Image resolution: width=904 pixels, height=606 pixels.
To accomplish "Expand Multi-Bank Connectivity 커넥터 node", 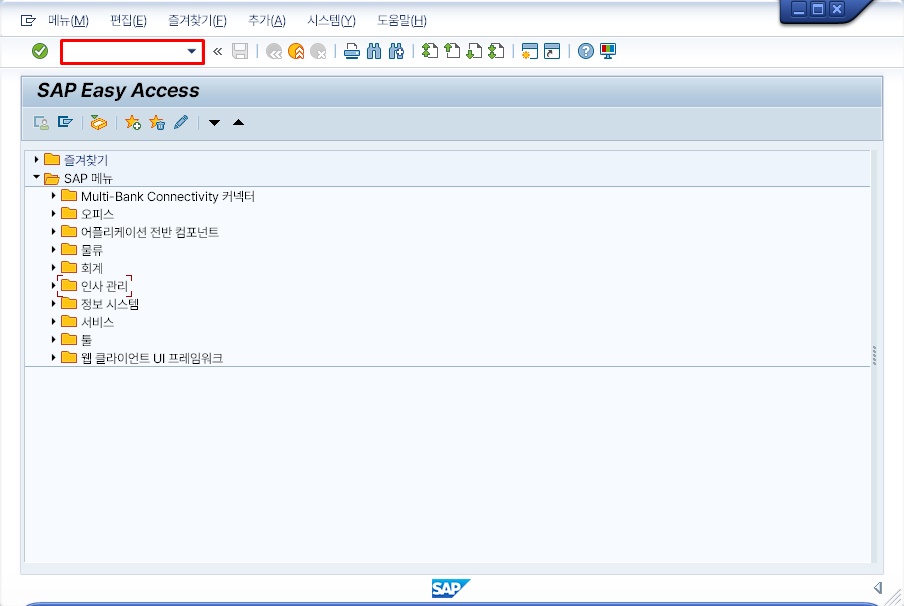I will 53,195.
